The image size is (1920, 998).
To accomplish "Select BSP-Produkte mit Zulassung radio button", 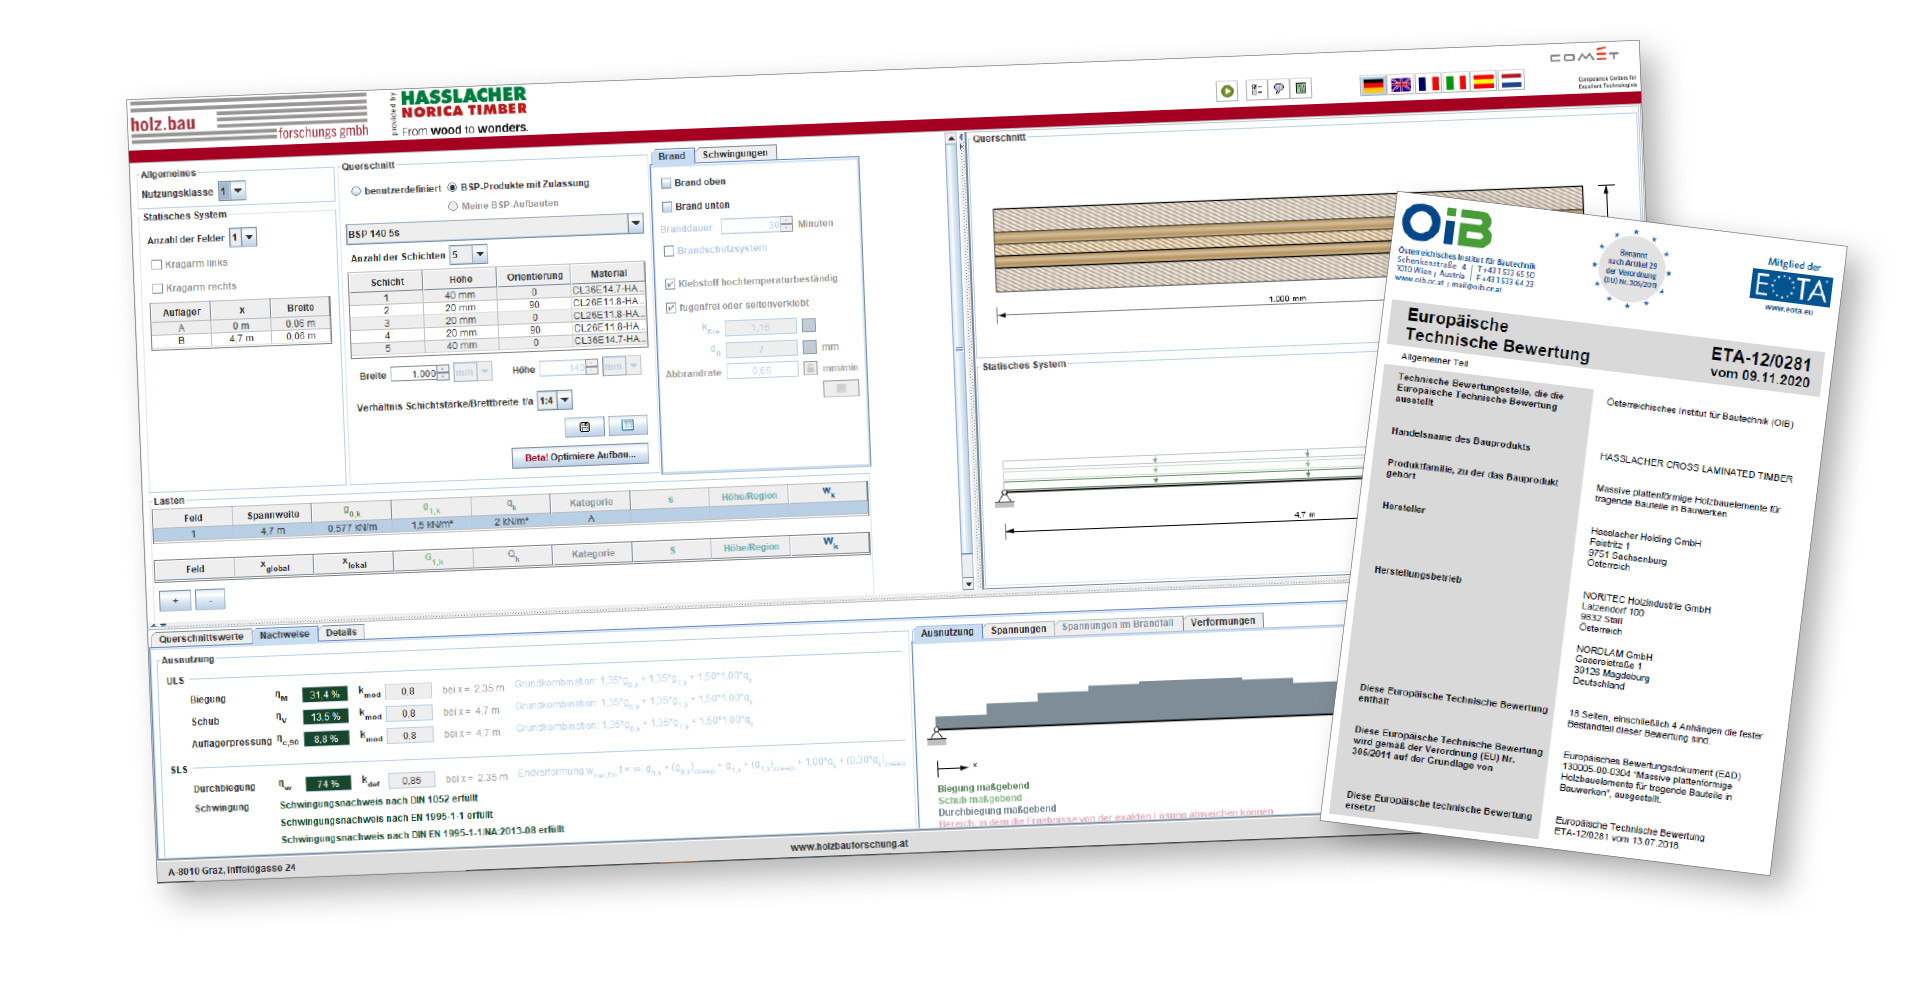I will (452, 187).
